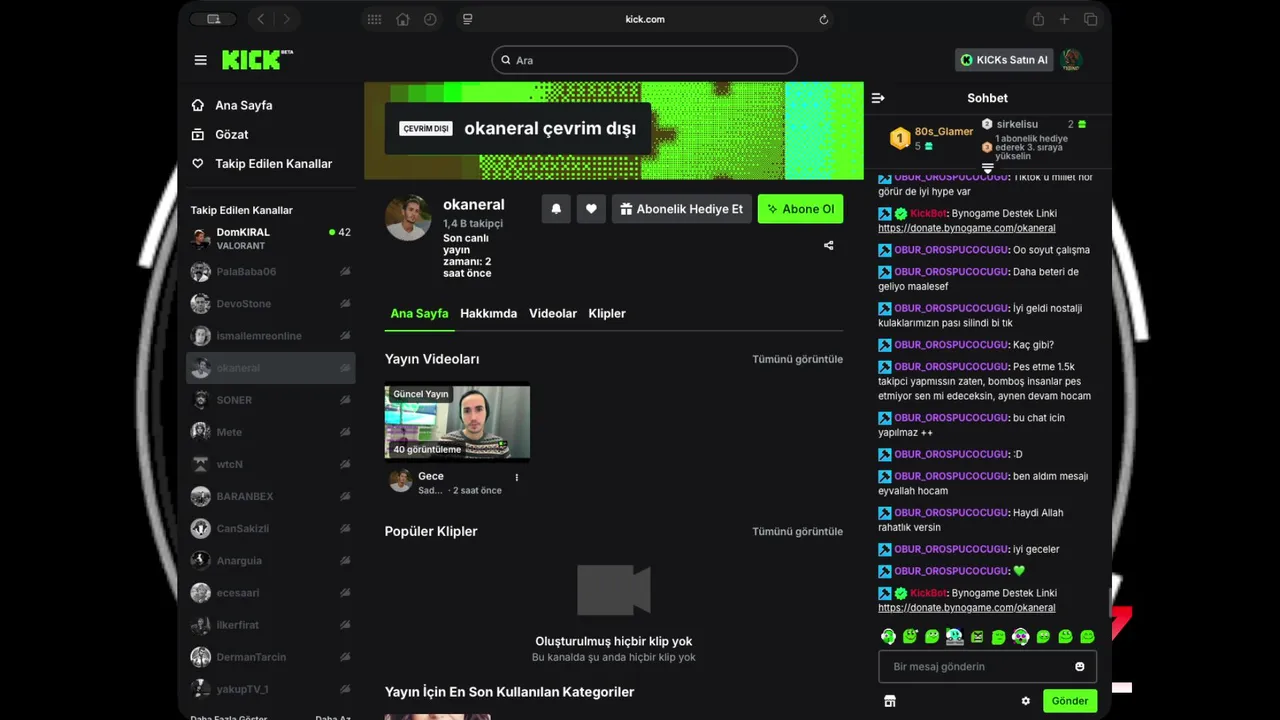Click the heart follow icon
1280x720 pixels.
coord(591,209)
